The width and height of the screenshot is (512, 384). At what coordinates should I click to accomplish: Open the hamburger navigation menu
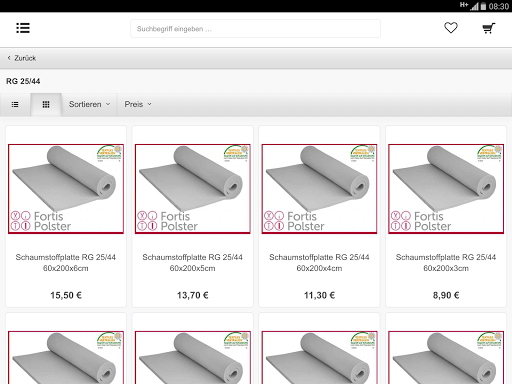tap(23, 28)
